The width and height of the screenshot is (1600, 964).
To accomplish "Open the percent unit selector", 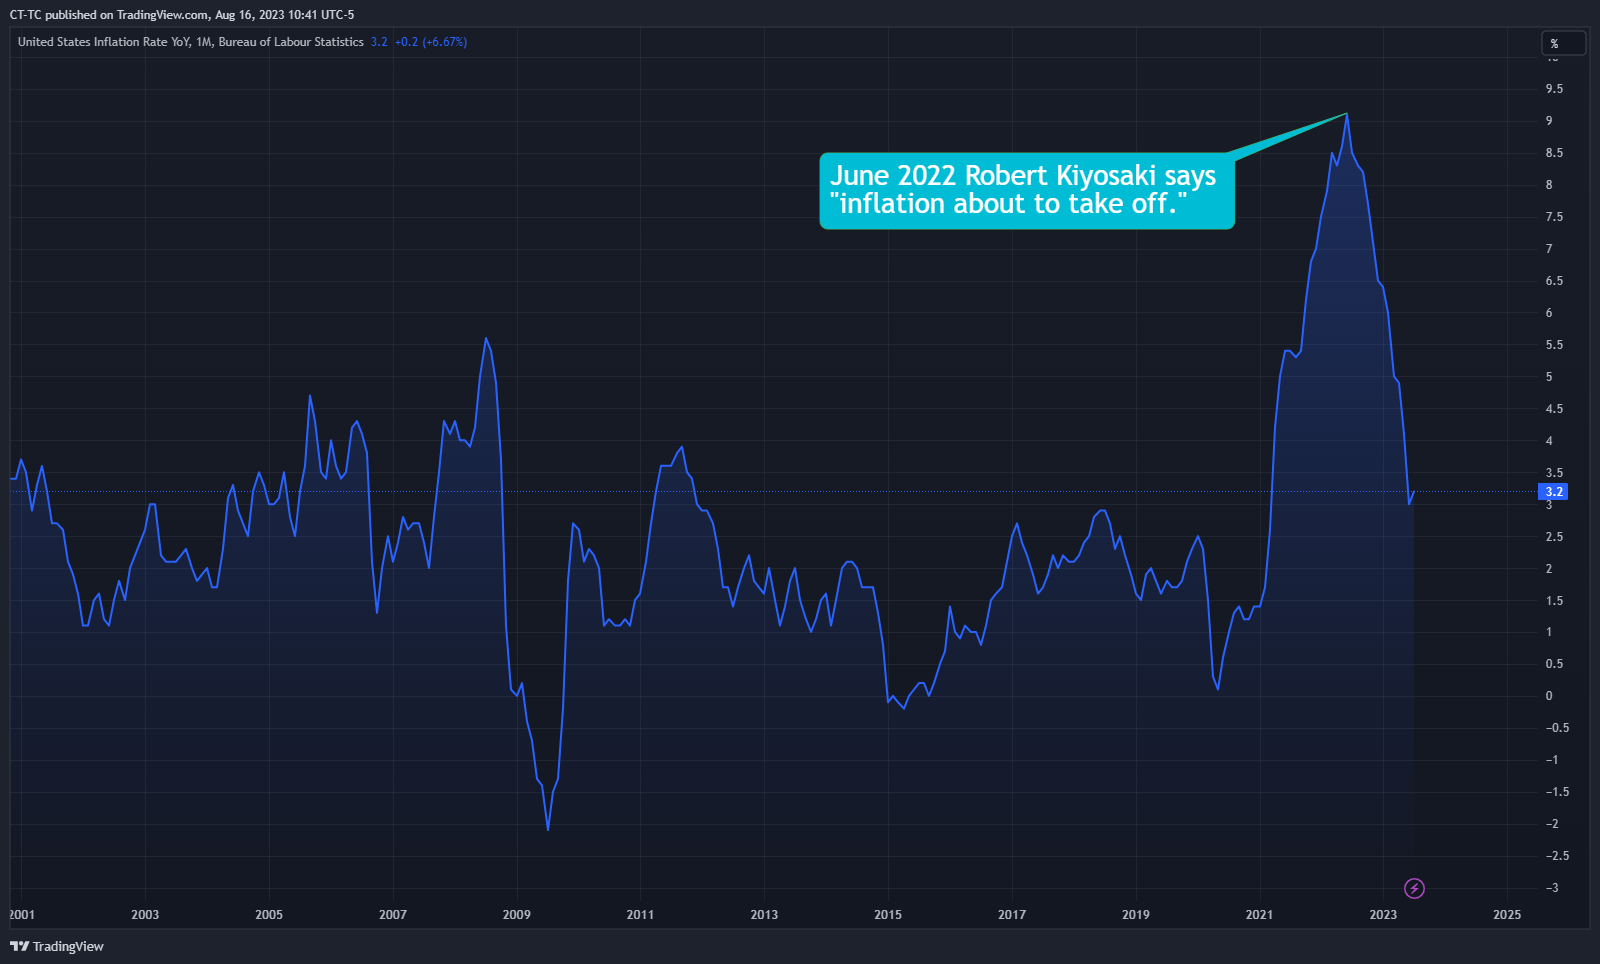I will point(1563,43).
